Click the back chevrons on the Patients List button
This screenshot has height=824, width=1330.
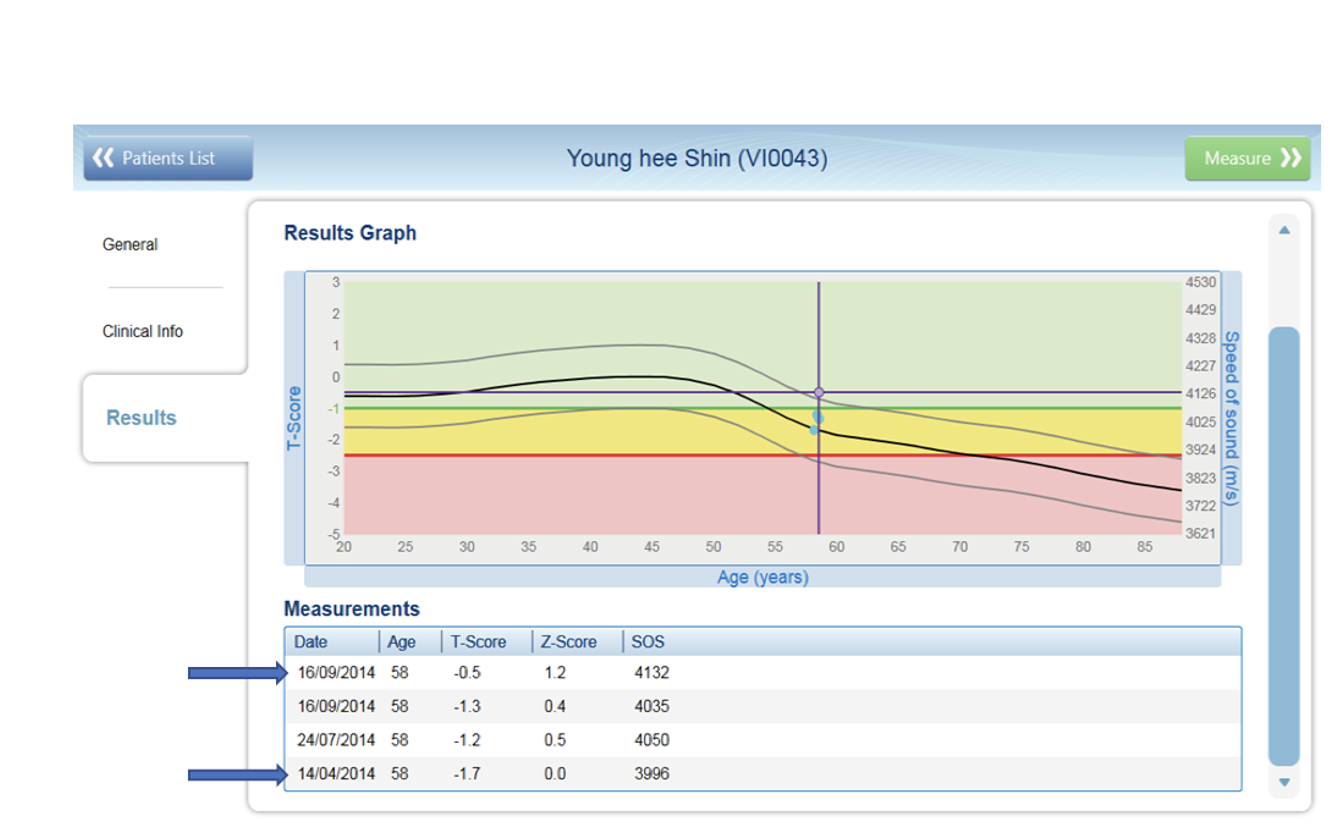[x=103, y=158]
